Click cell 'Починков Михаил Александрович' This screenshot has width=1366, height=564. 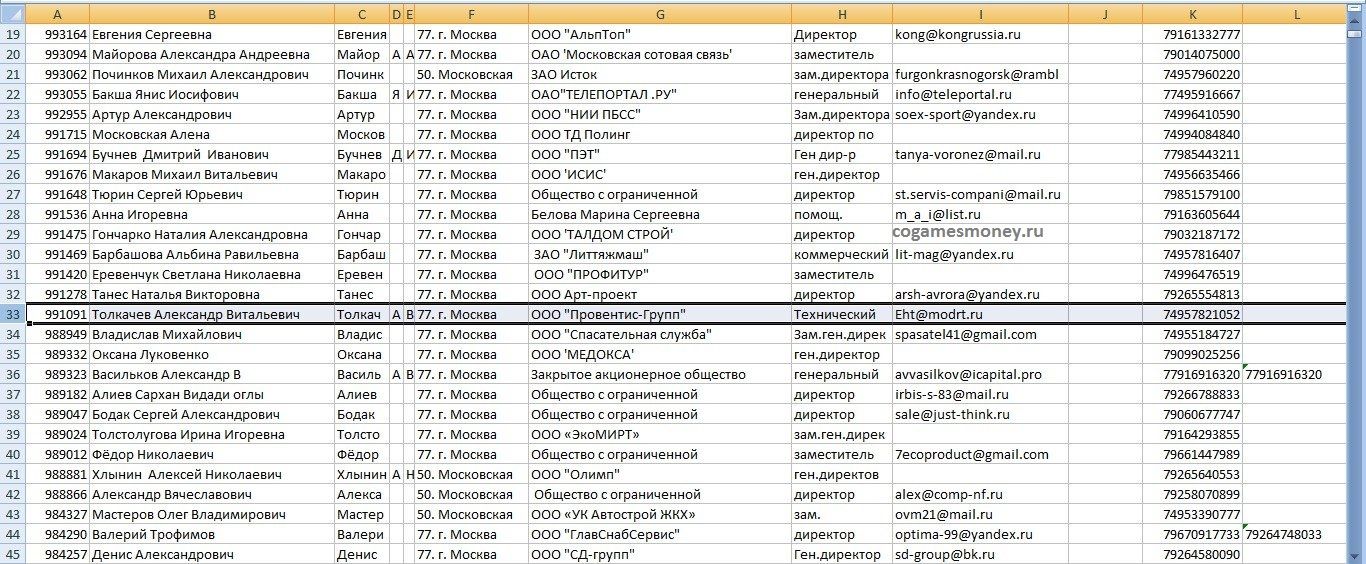click(x=212, y=74)
